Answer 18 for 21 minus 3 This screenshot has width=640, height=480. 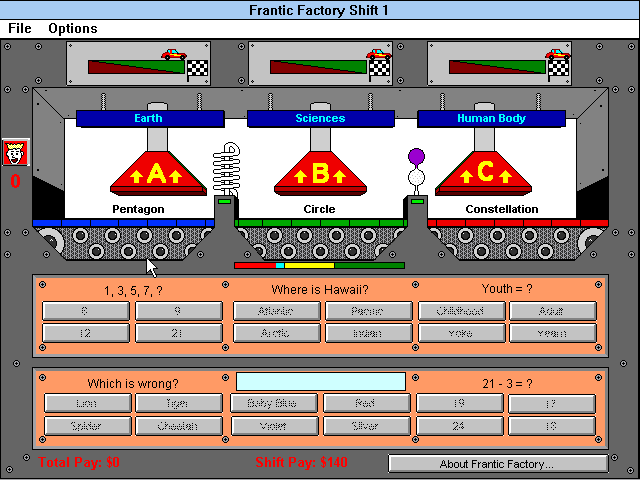(552, 426)
